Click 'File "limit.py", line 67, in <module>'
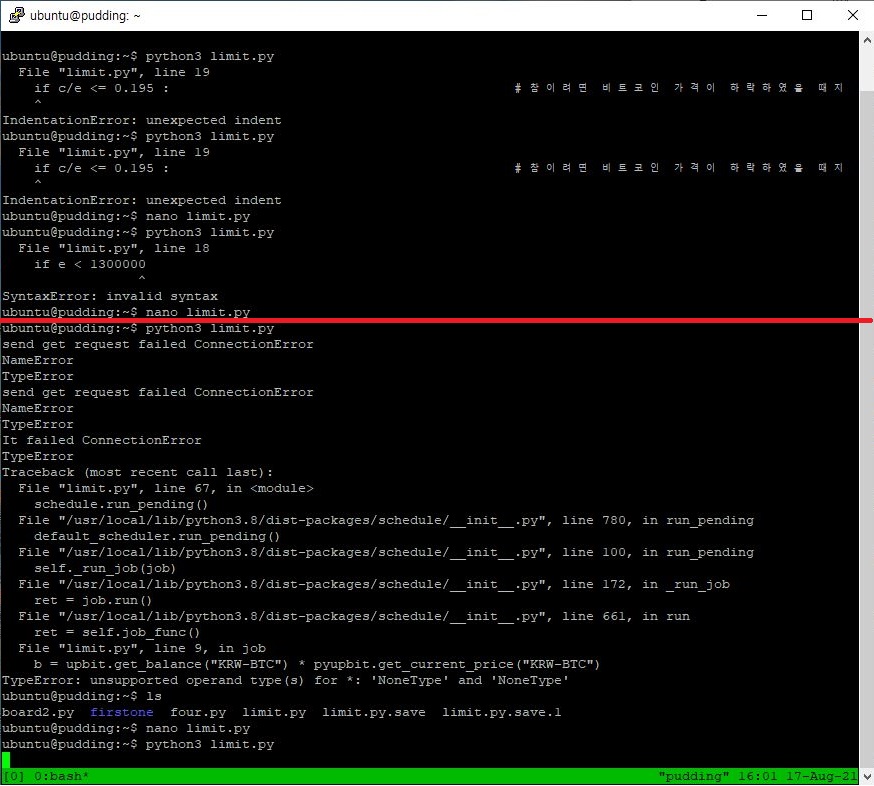874x786 pixels. tap(166, 488)
